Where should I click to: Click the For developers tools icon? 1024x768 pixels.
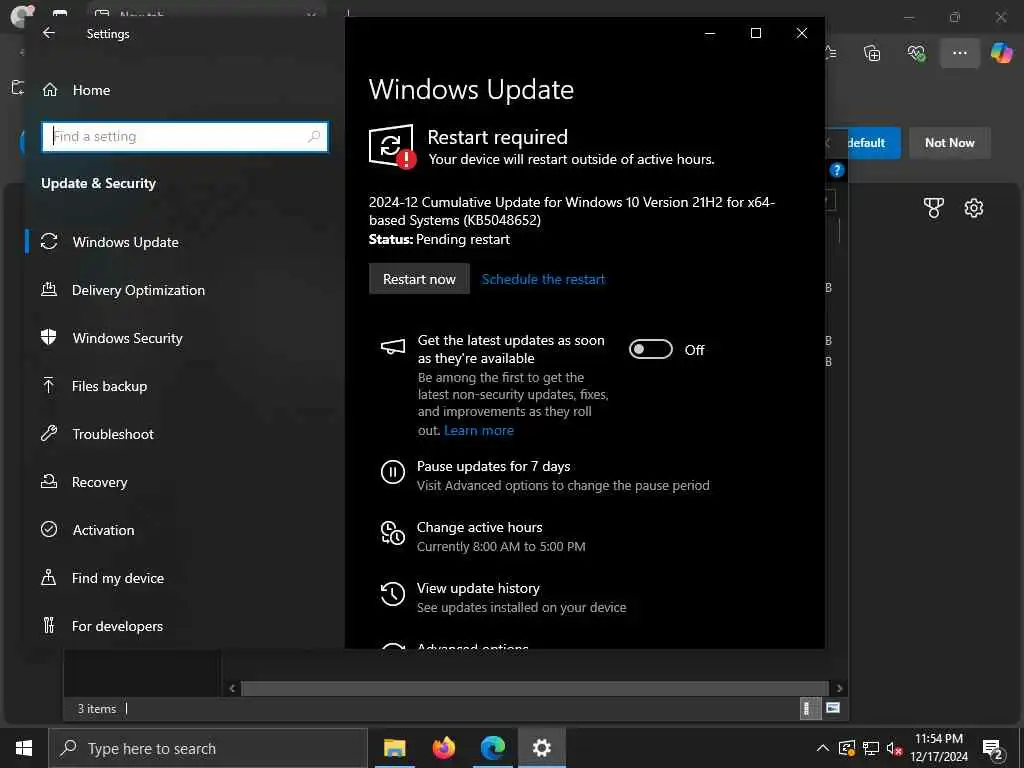point(49,625)
